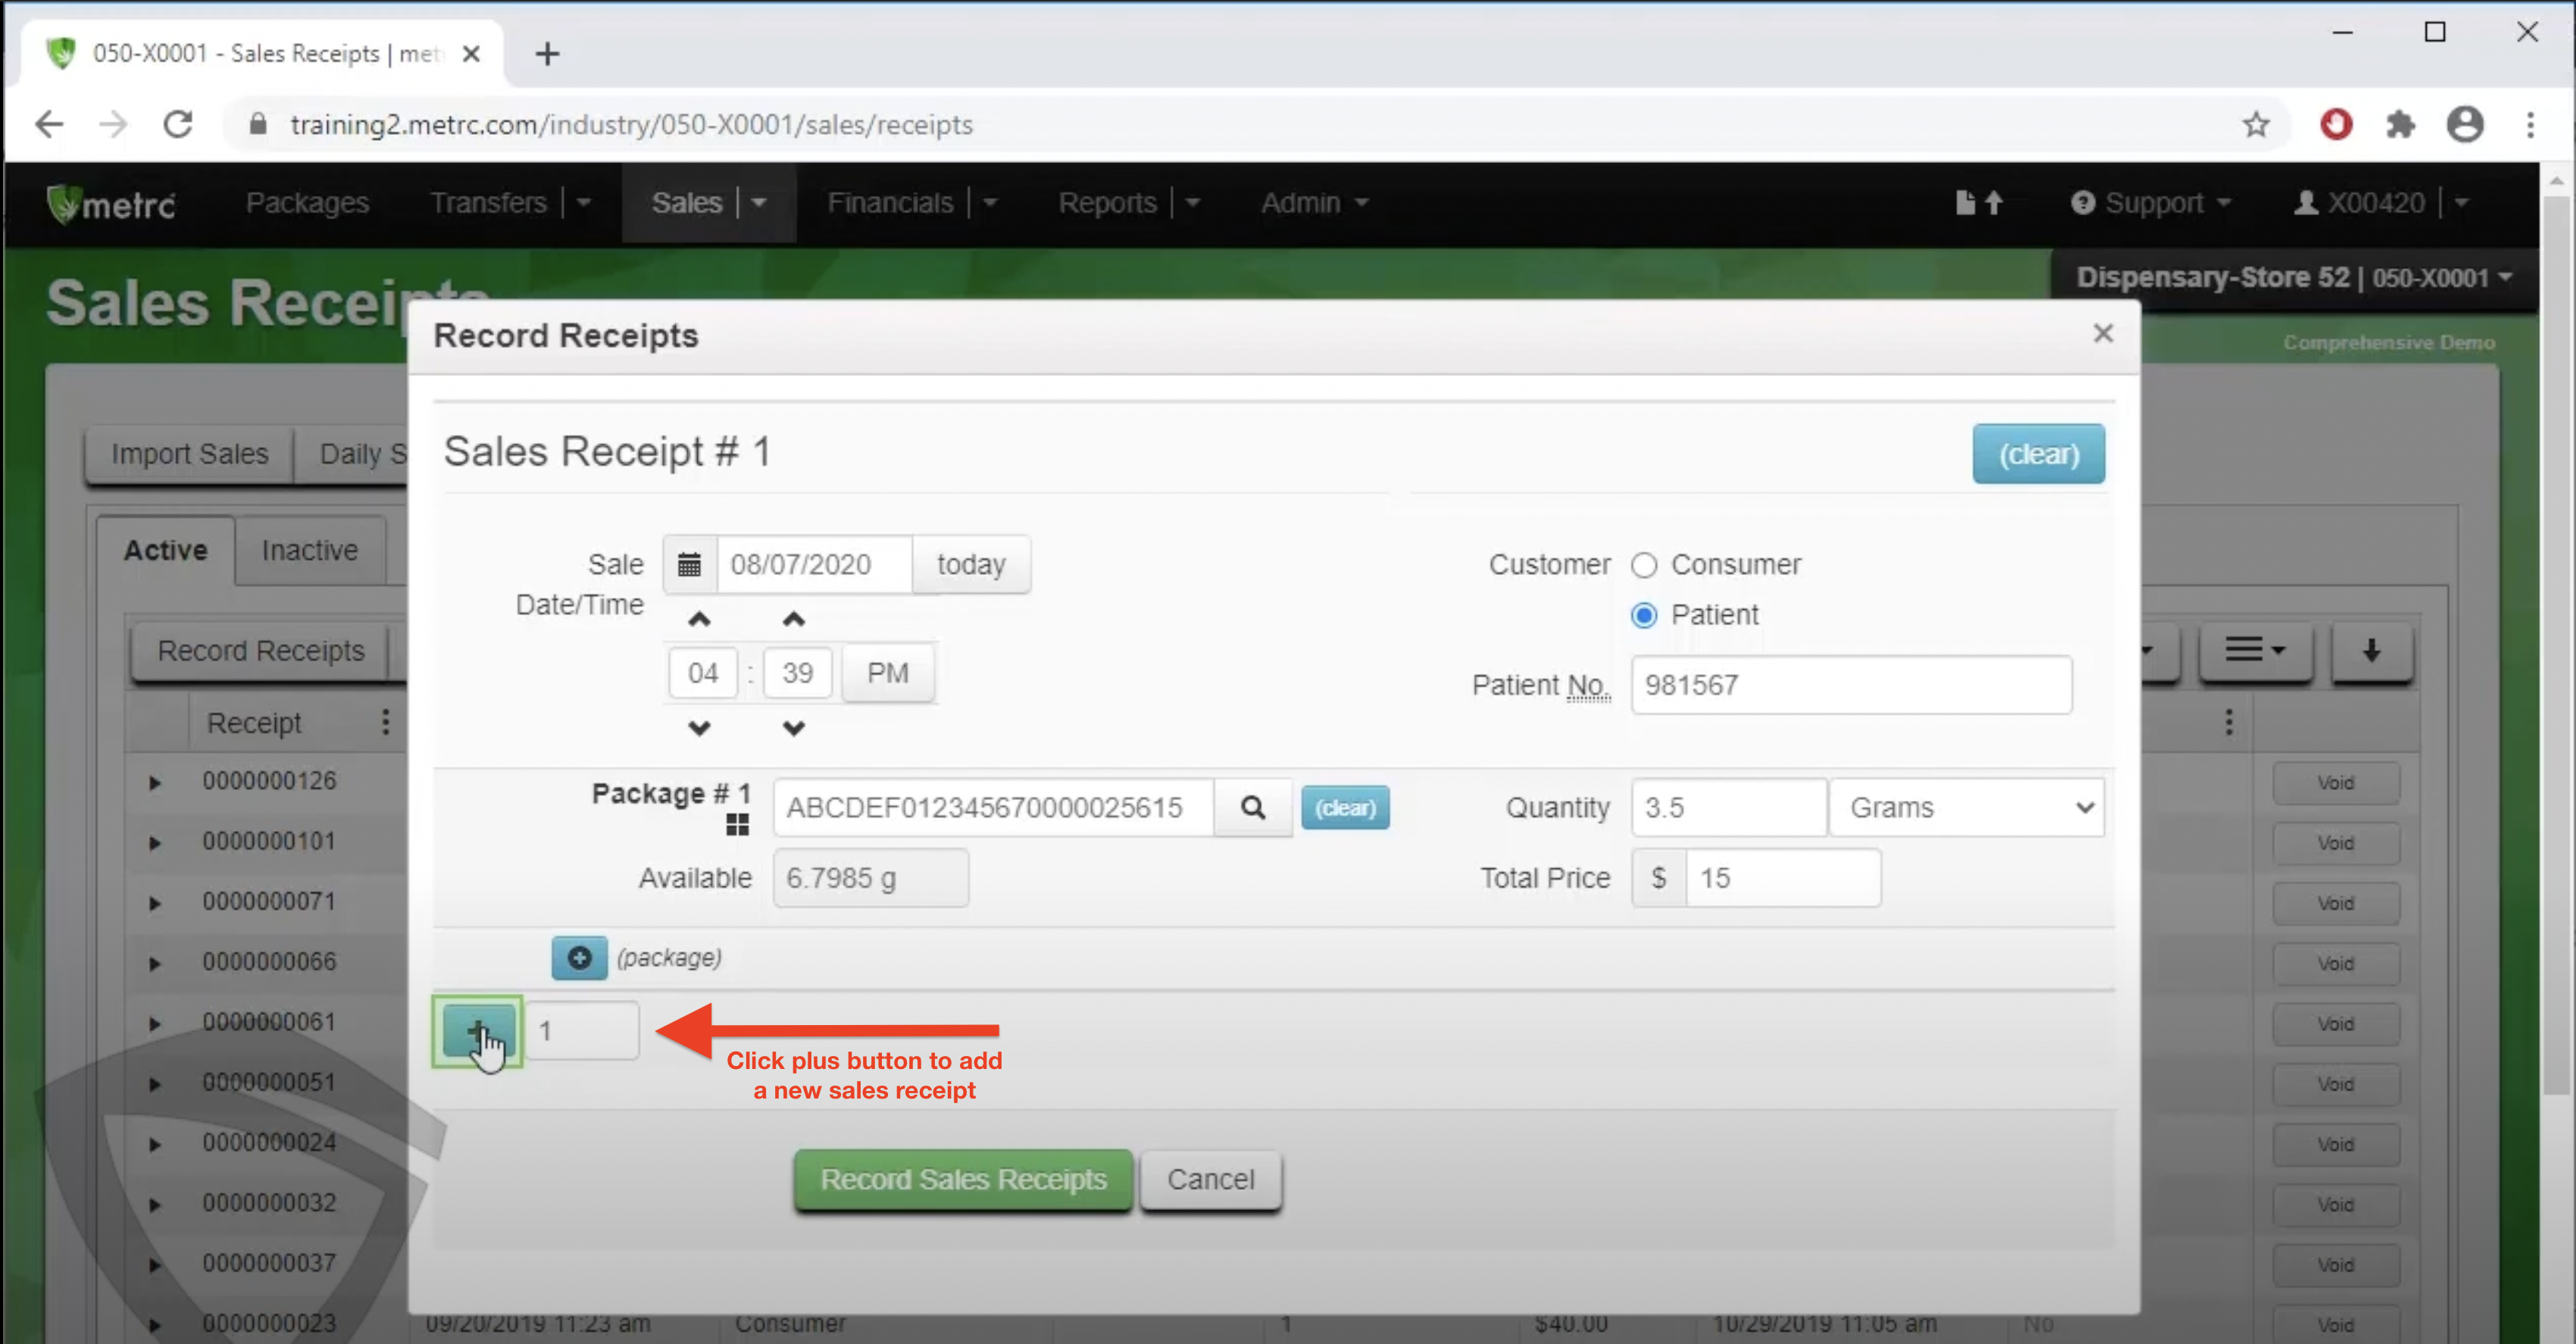Open the Reports menu

click(x=1107, y=203)
